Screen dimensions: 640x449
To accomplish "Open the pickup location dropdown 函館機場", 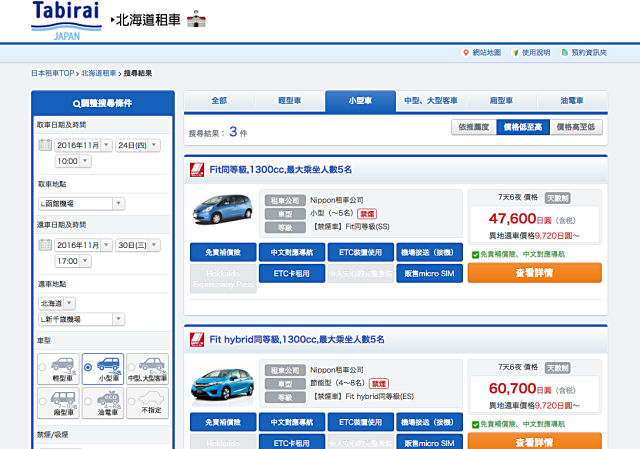I will 82,203.
